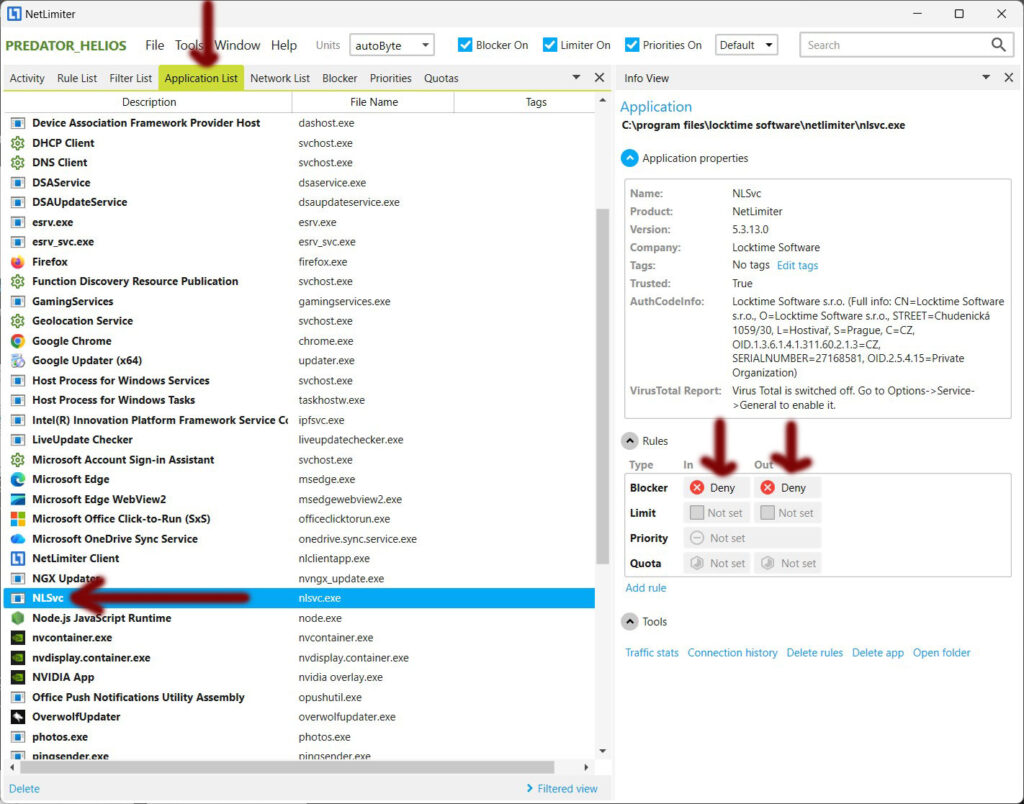Screen dimensions: 1024x804
Task: Click the Microsoft Office Click-to-Run icon
Action: click(17, 519)
